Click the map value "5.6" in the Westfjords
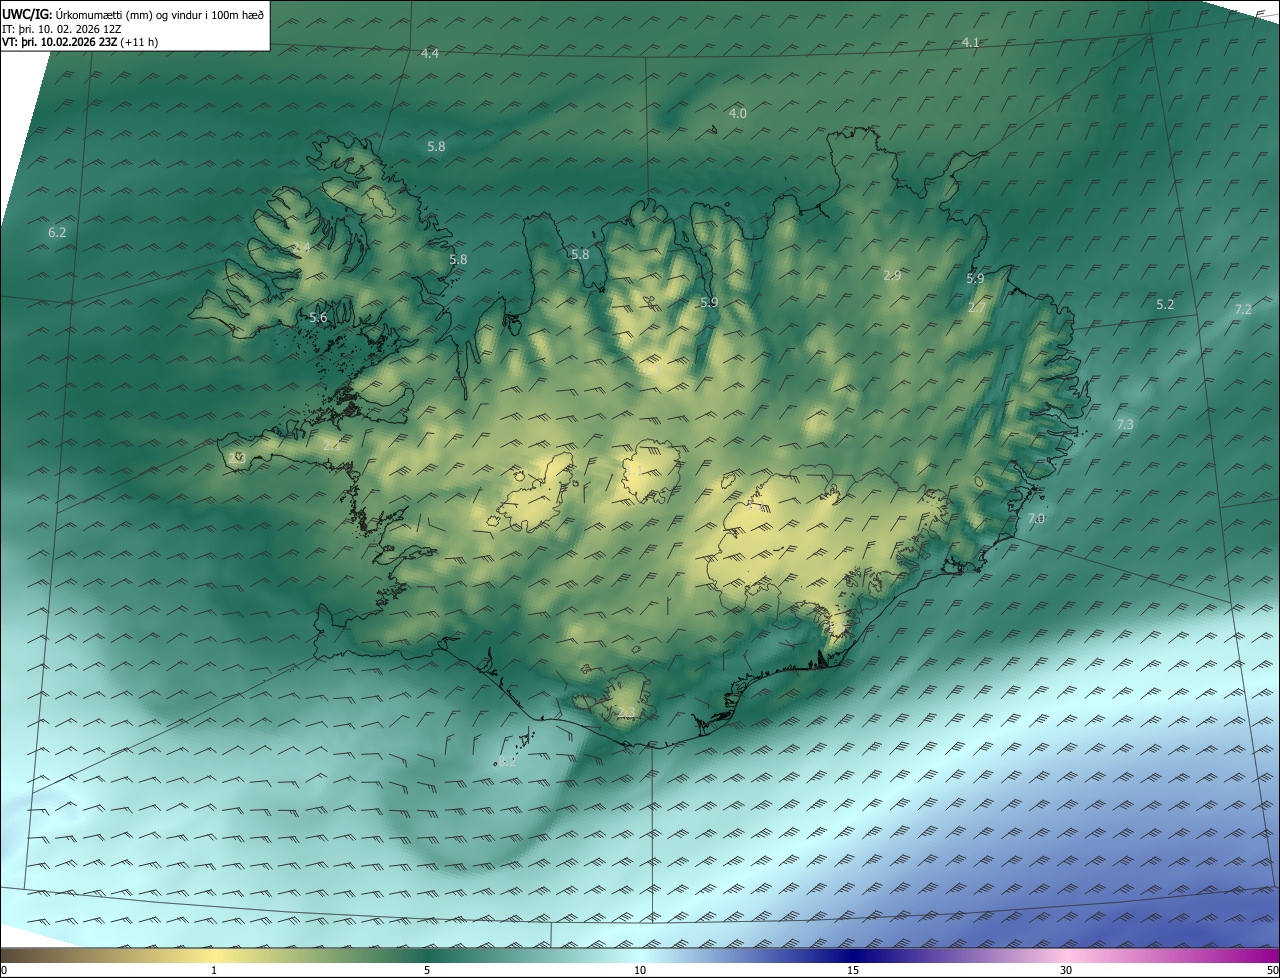This screenshot has width=1280, height=978. 318,317
